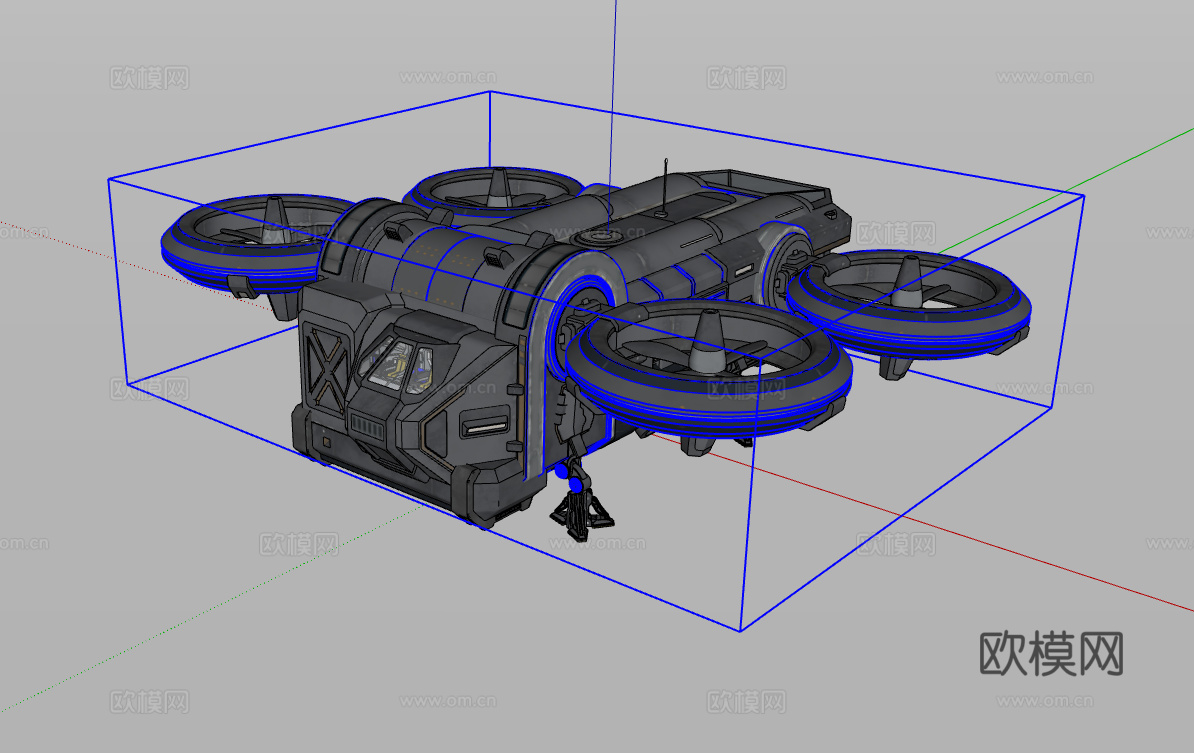This screenshot has height=753, width=1194.
Task: Click the landing gear foot under fuselage
Action: (580, 513)
